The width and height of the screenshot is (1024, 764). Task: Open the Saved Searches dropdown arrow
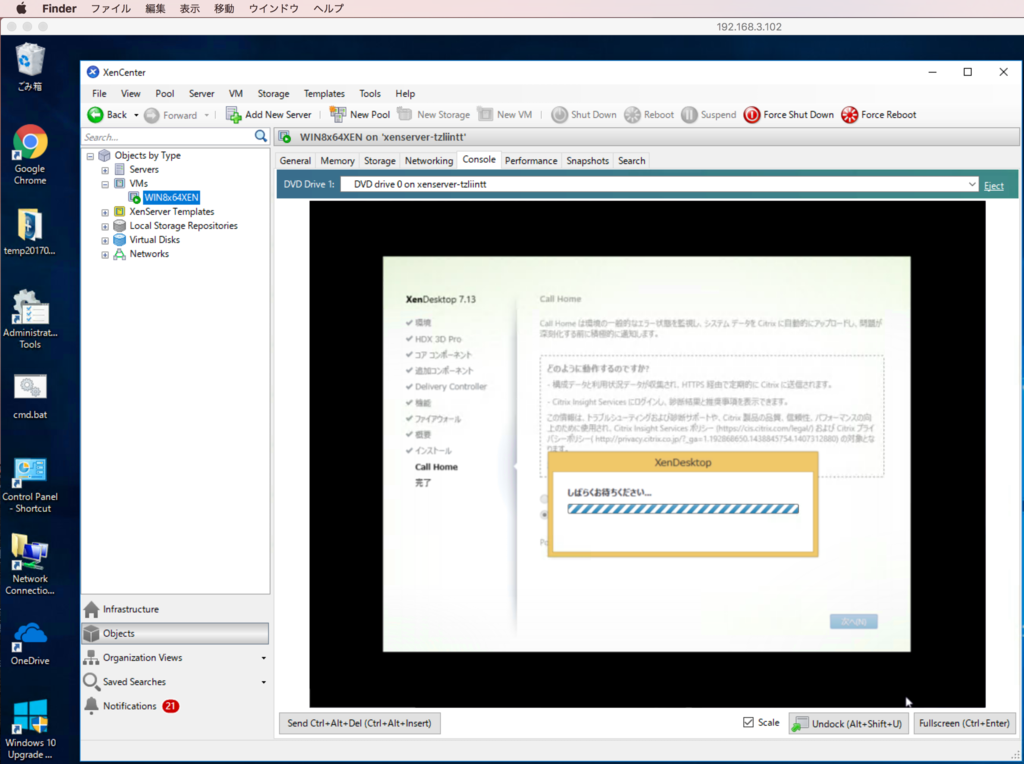[x=264, y=682]
